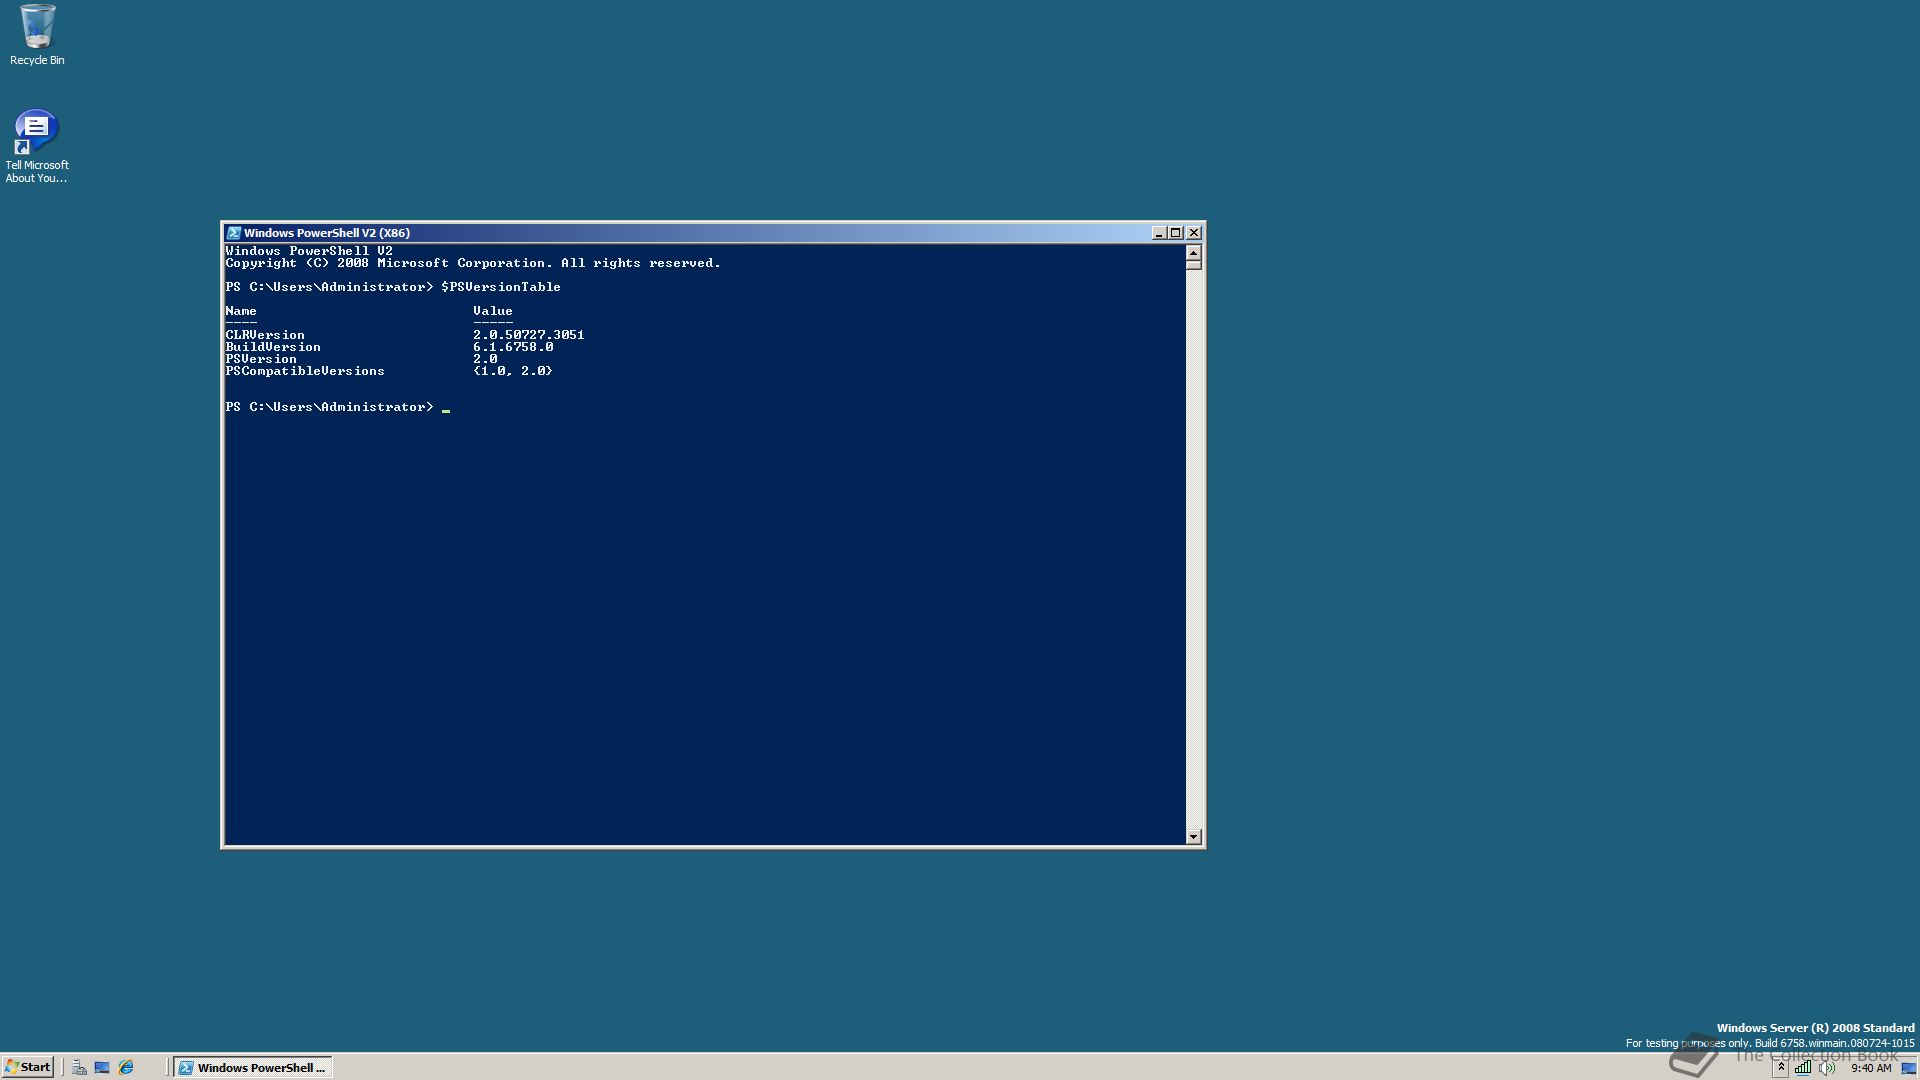Maximize the PowerShell window
The image size is (1920, 1080).
[1176, 233]
